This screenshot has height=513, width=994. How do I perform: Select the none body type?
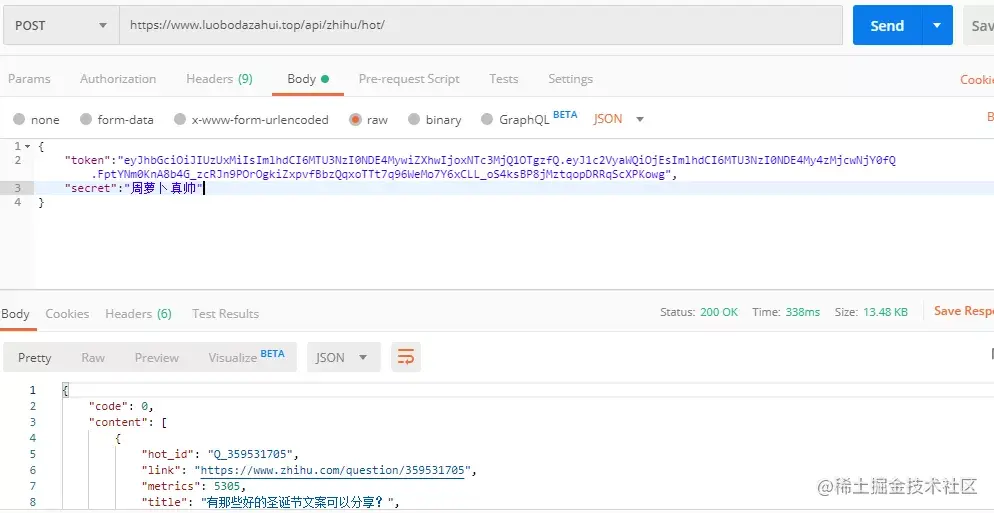coord(36,119)
